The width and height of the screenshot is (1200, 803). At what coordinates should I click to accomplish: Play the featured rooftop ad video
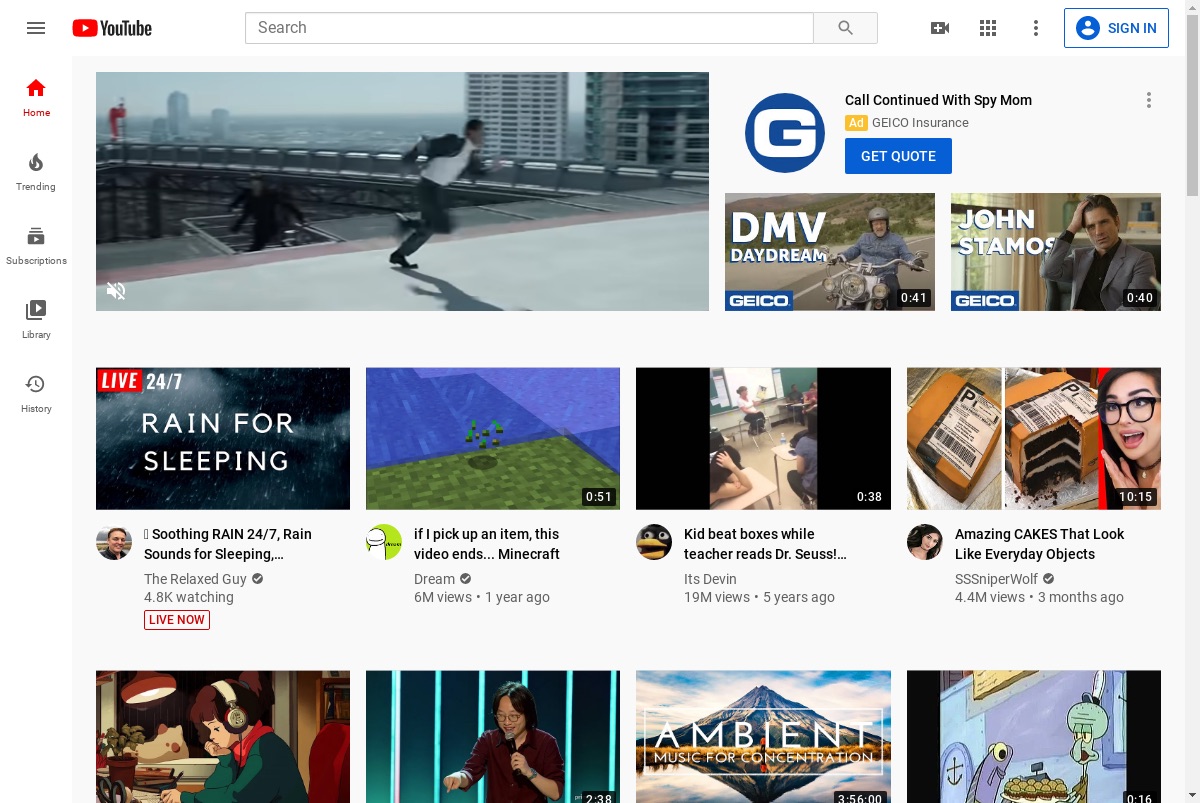(x=402, y=191)
